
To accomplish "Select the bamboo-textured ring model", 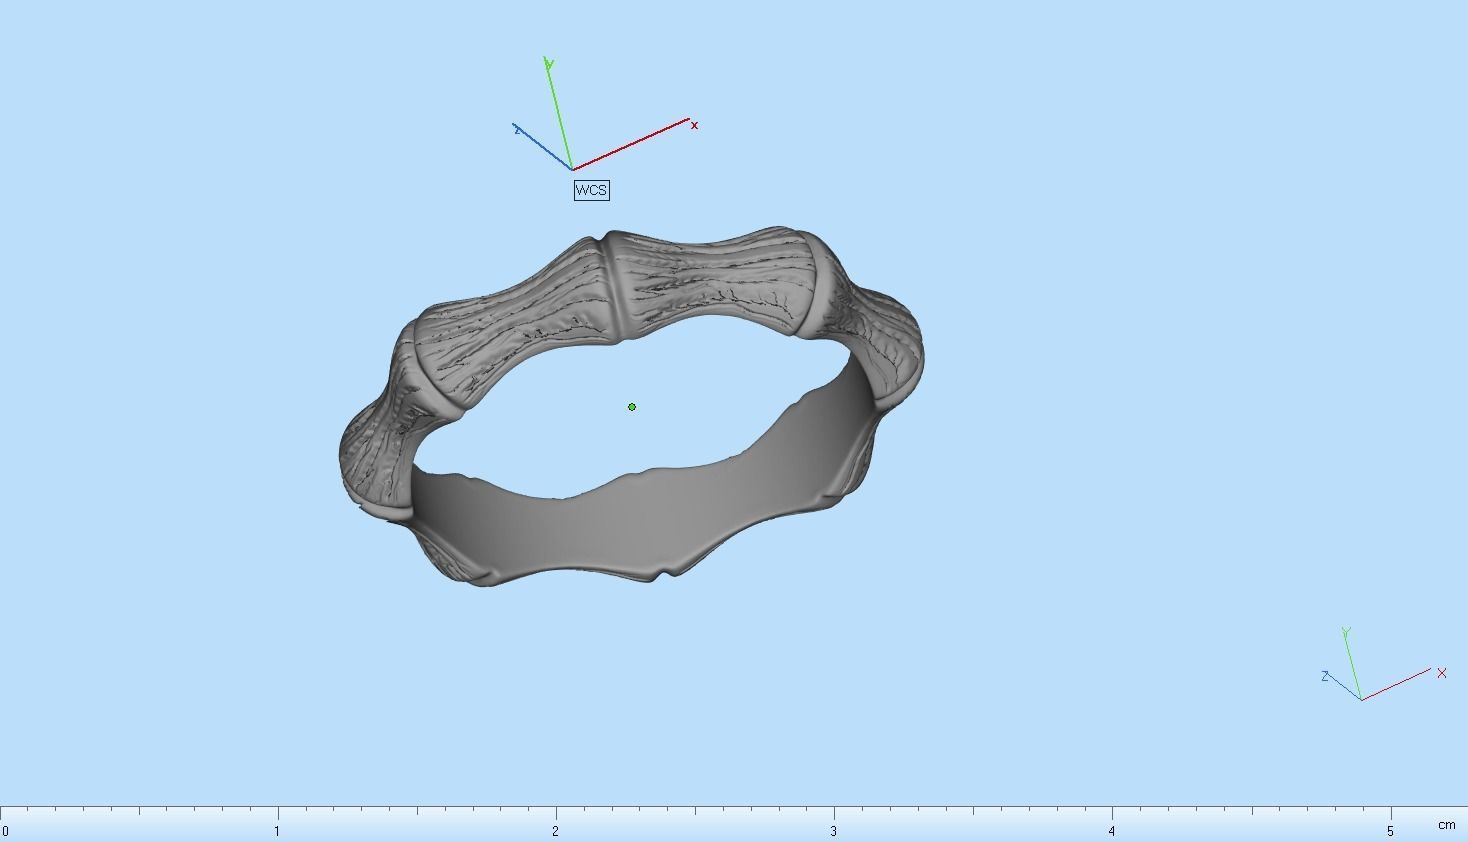I will pyautogui.click(x=631, y=406).
